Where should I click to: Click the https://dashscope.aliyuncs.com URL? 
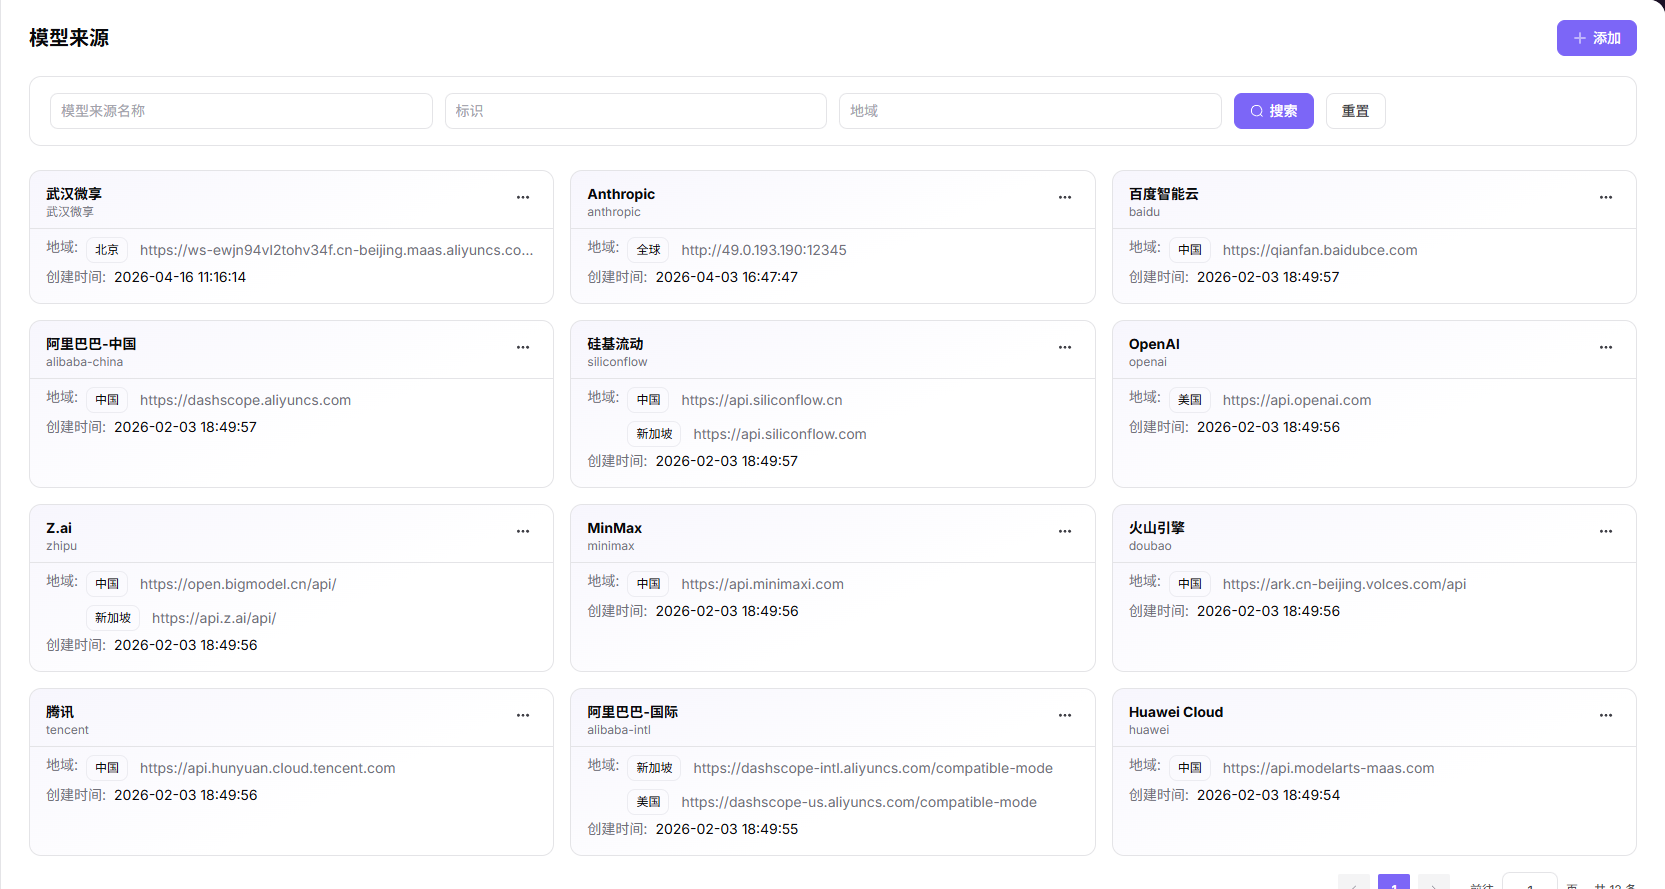click(x=246, y=400)
